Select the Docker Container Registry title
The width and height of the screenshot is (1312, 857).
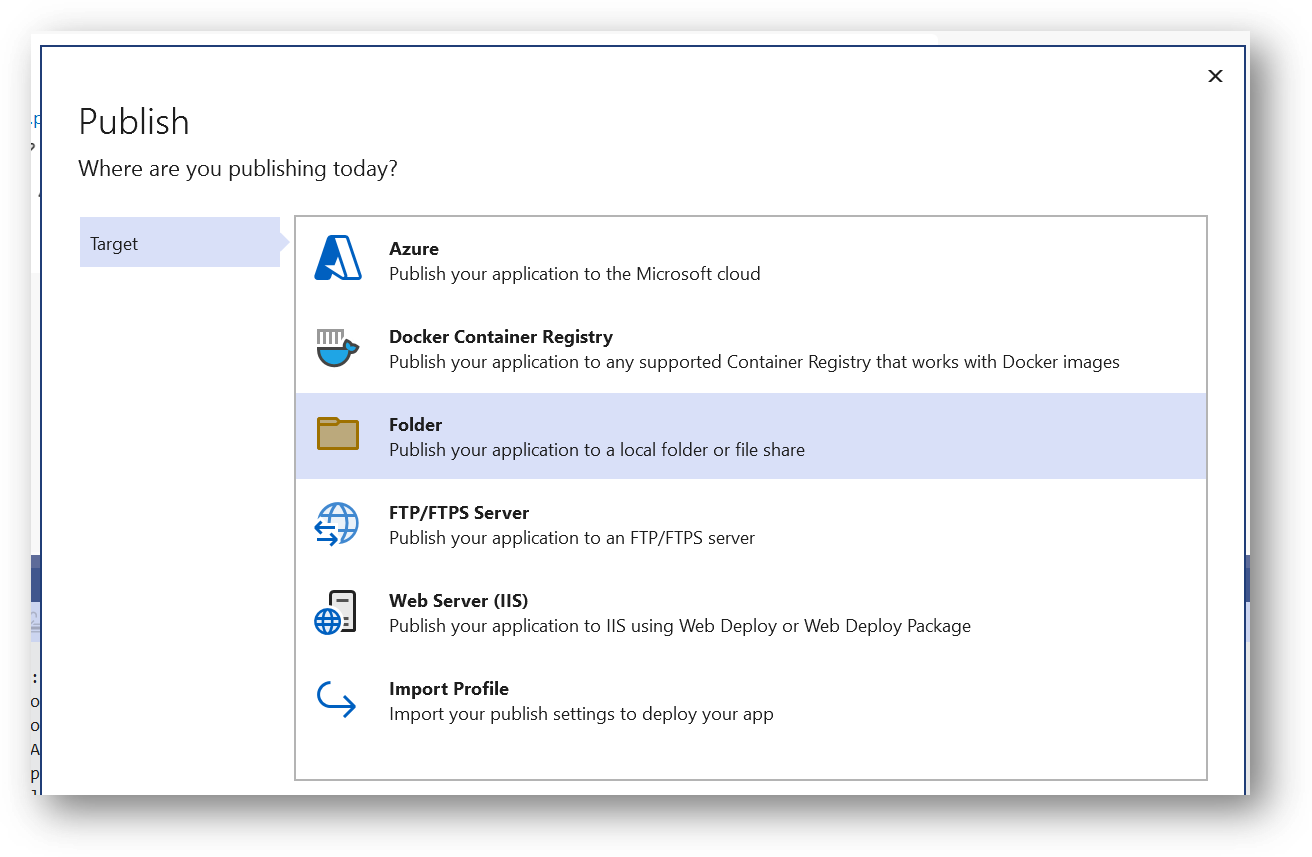[x=500, y=337]
